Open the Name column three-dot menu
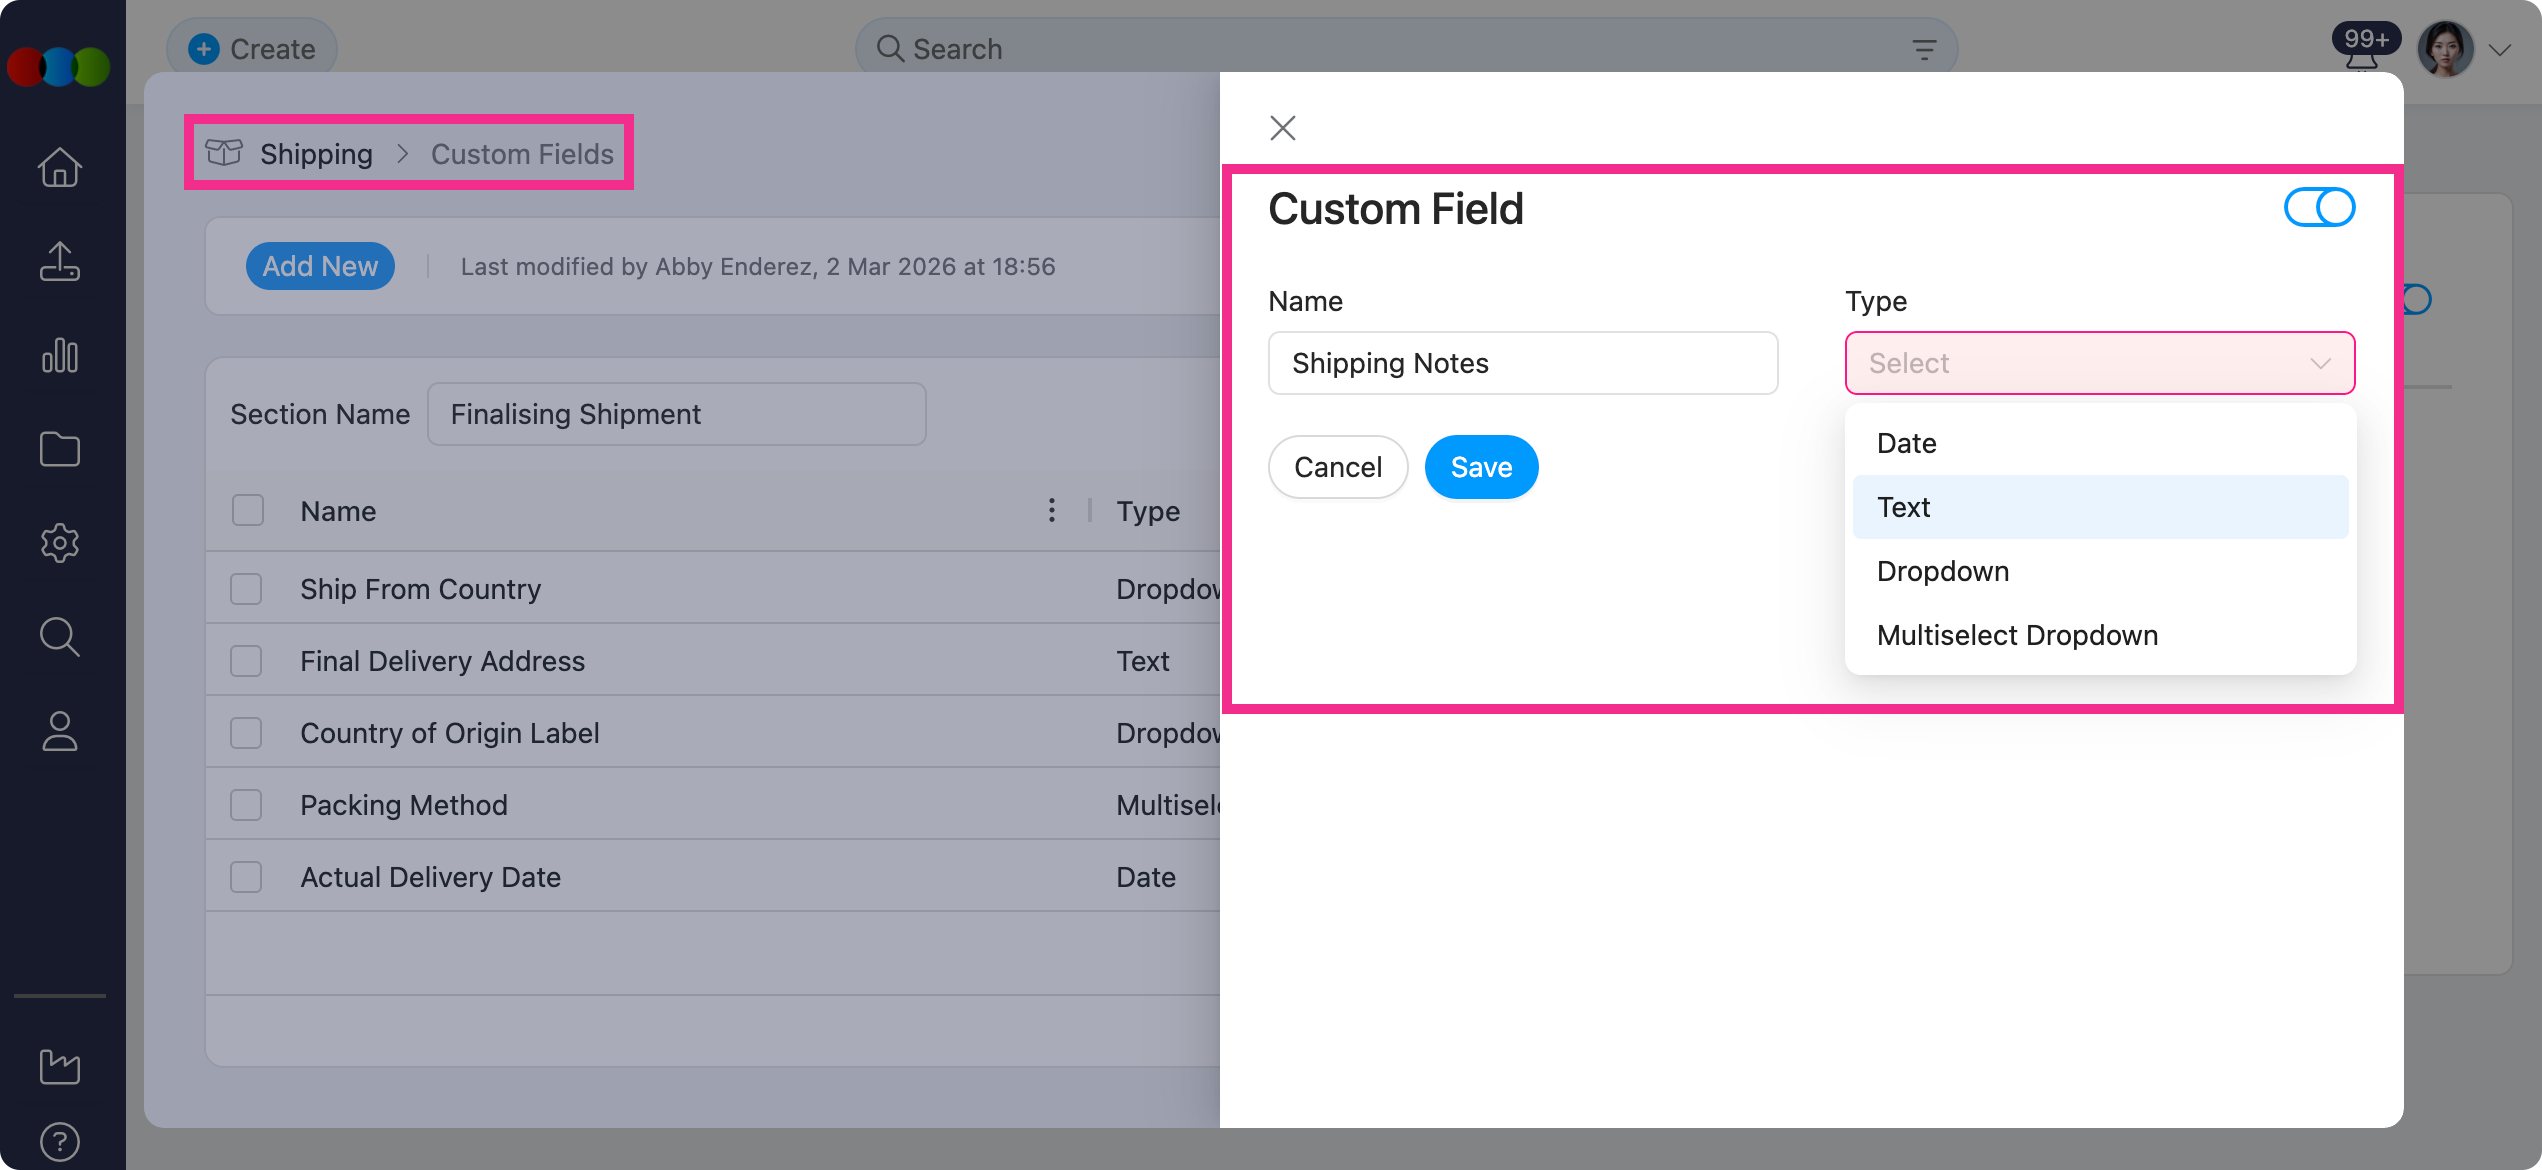2542x1170 pixels. click(x=1051, y=511)
